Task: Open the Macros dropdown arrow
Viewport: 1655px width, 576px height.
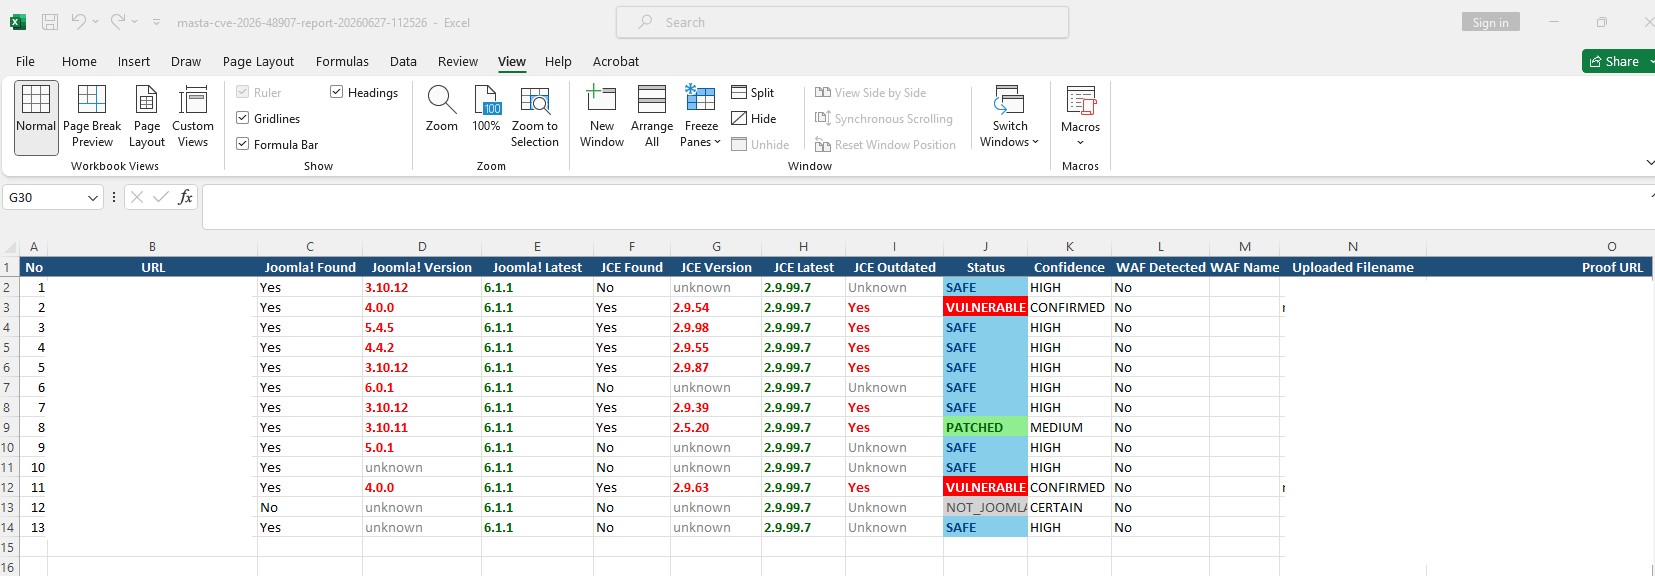Action: 1081,142
